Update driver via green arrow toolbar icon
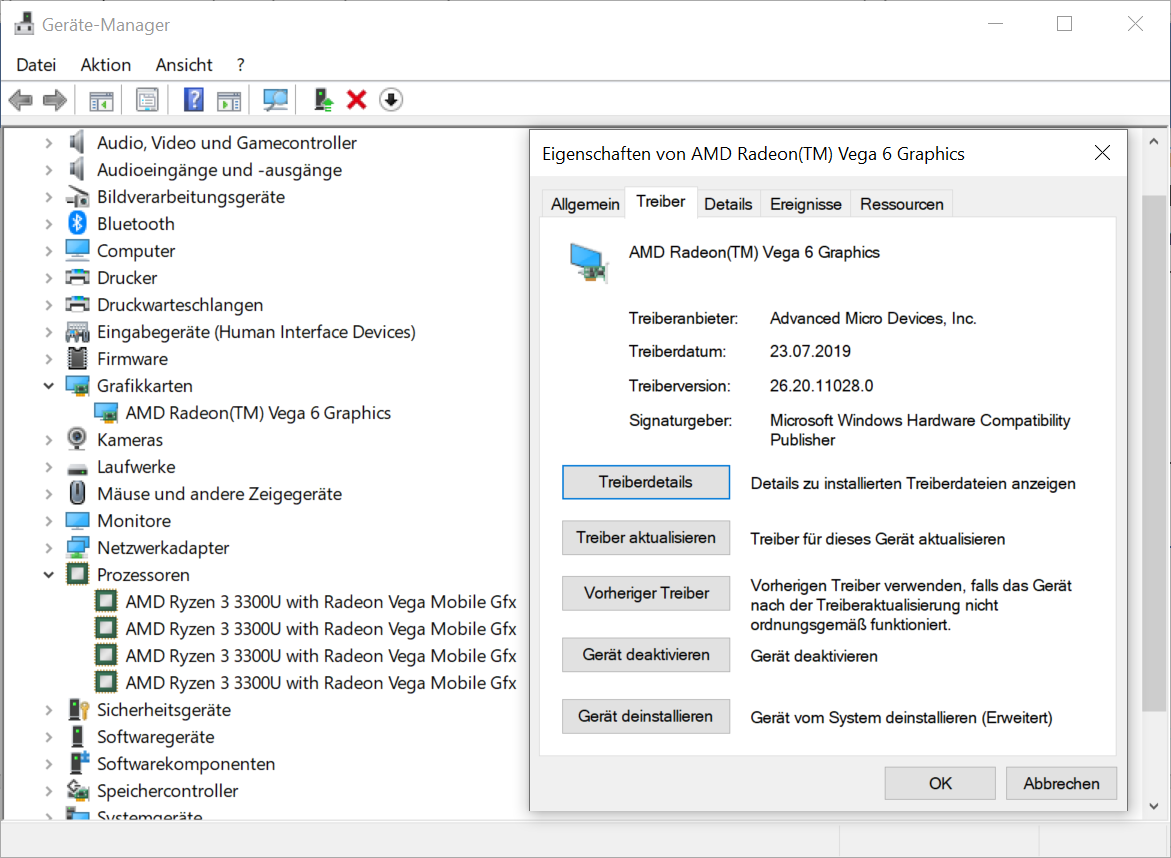This screenshot has width=1171, height=858. click(x=323, y=99)
